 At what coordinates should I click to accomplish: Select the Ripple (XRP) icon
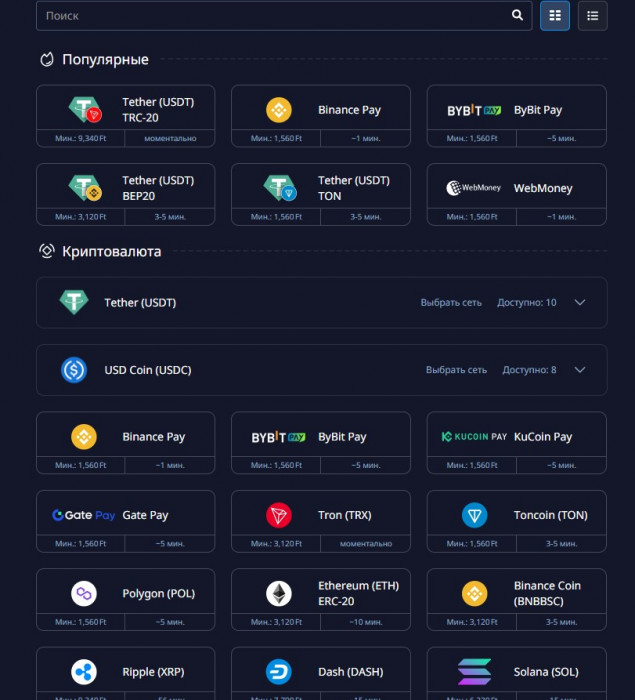tap(84, 672)
